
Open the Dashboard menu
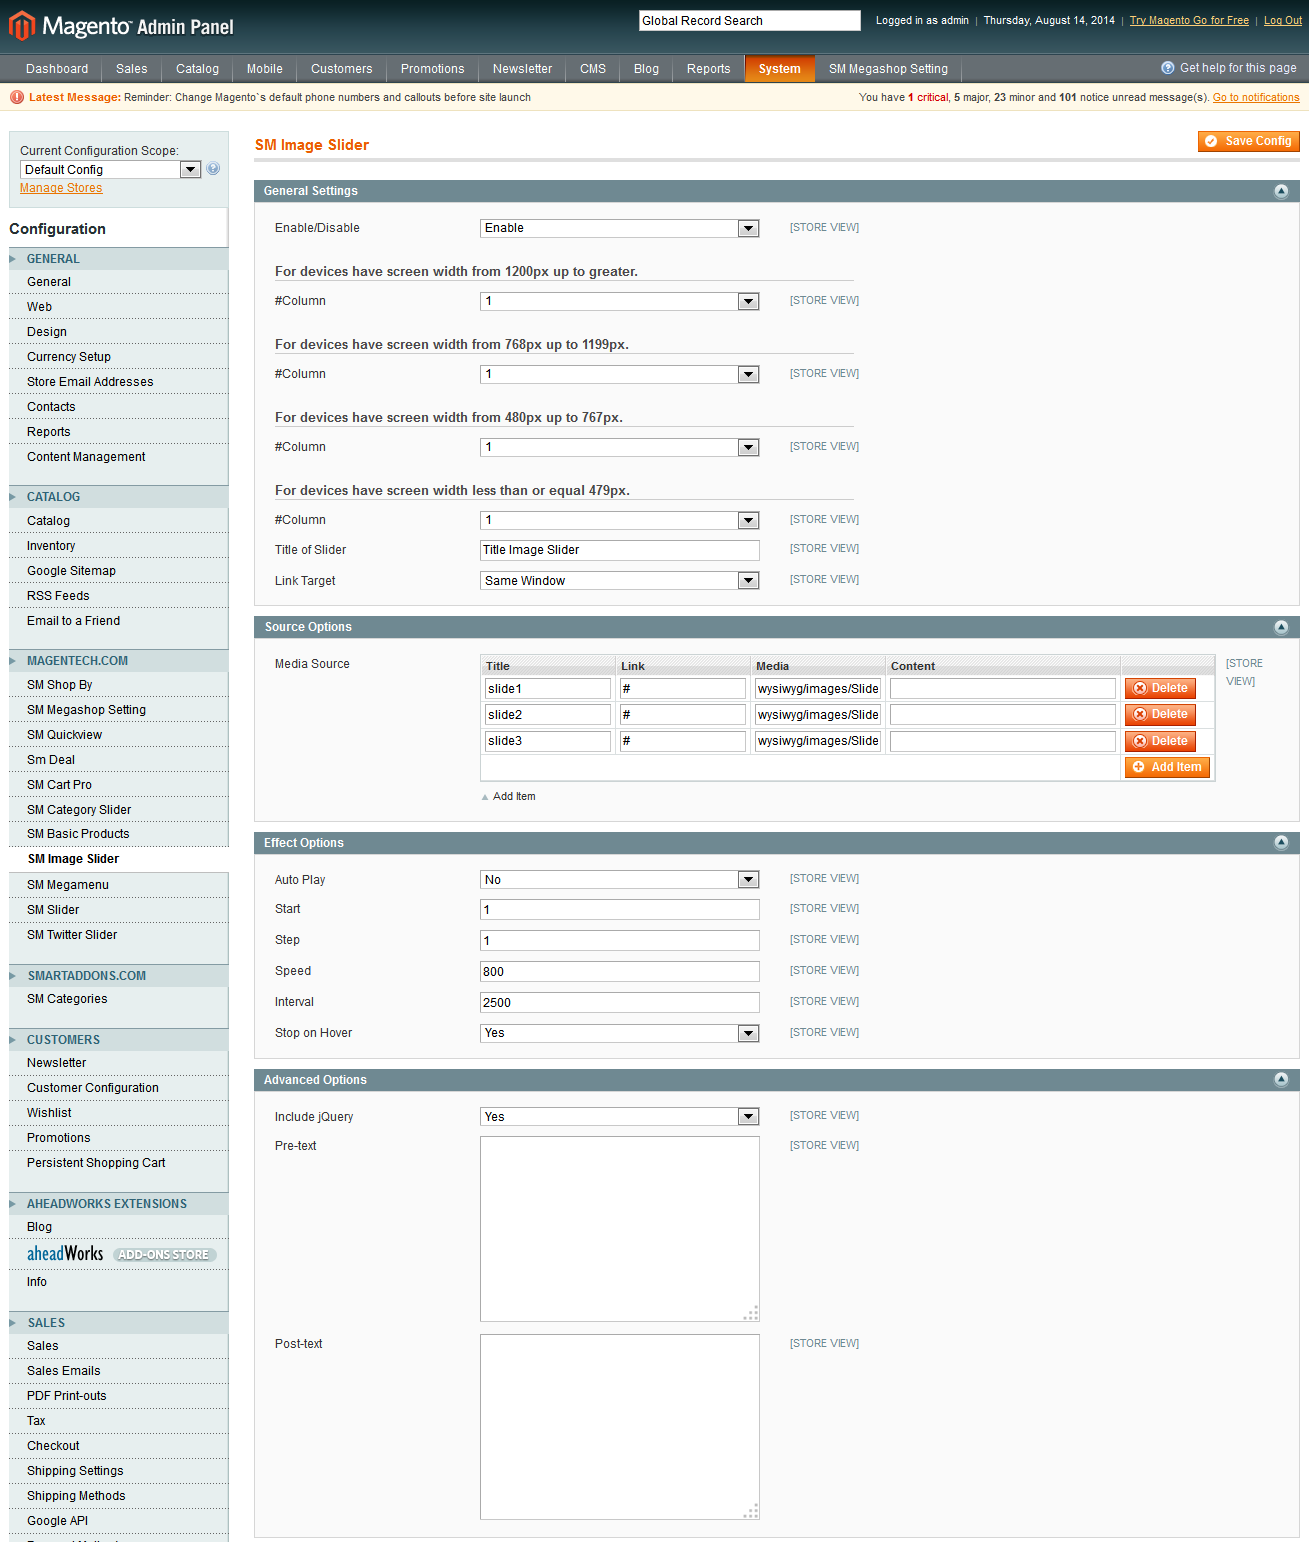[x=57, y=69]
